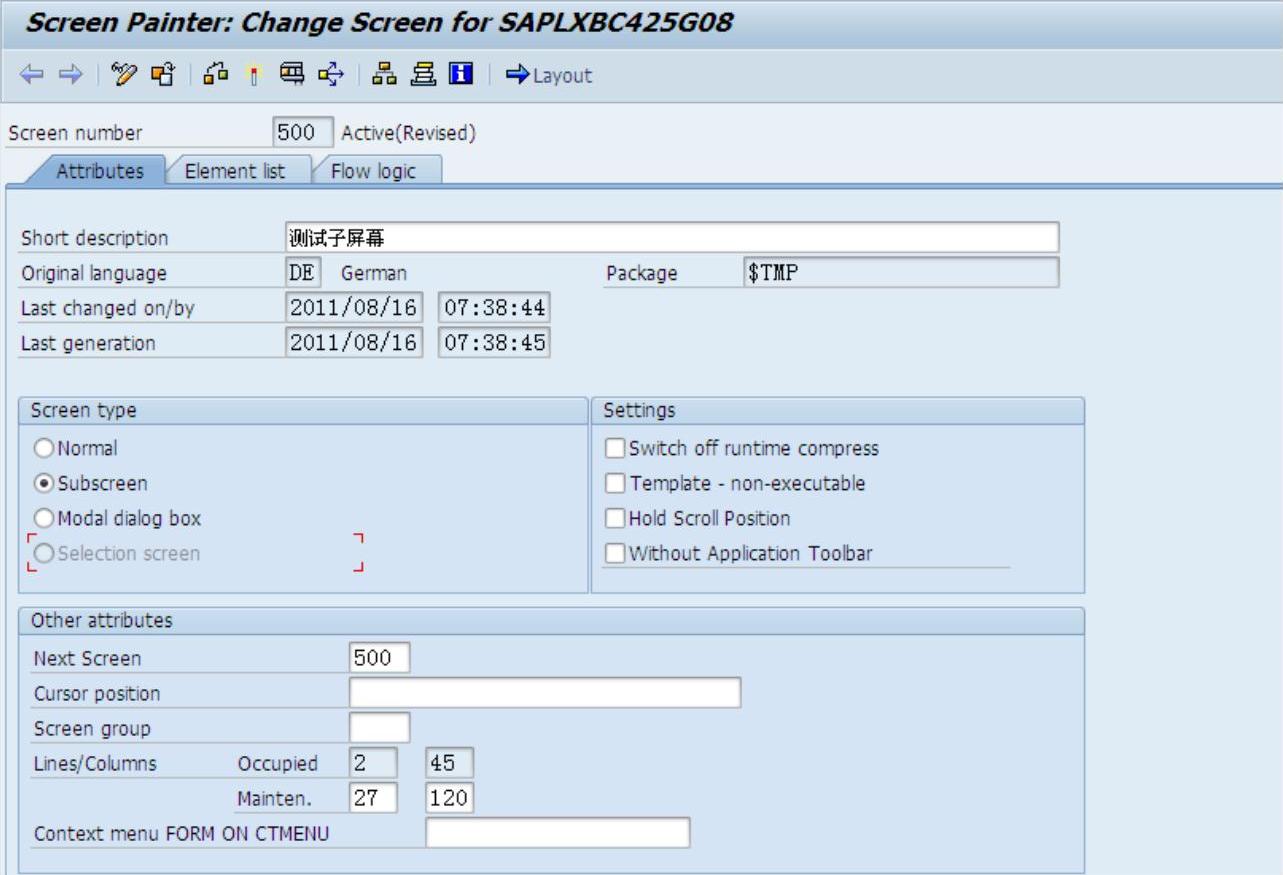Click the German language text
Screen dimensions: 1283x875
pos(374,273)
